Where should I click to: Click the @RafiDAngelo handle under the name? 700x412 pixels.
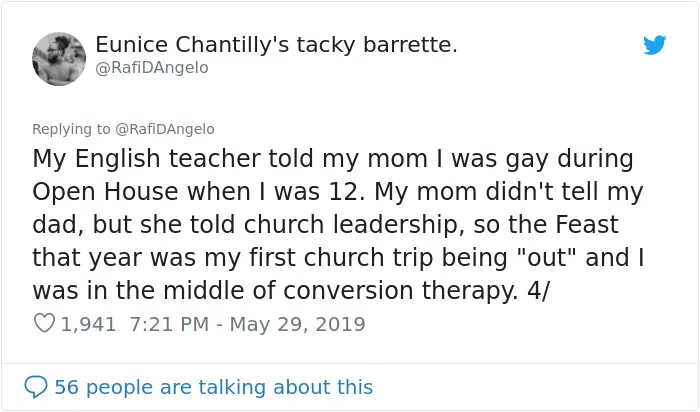(152, 68)
